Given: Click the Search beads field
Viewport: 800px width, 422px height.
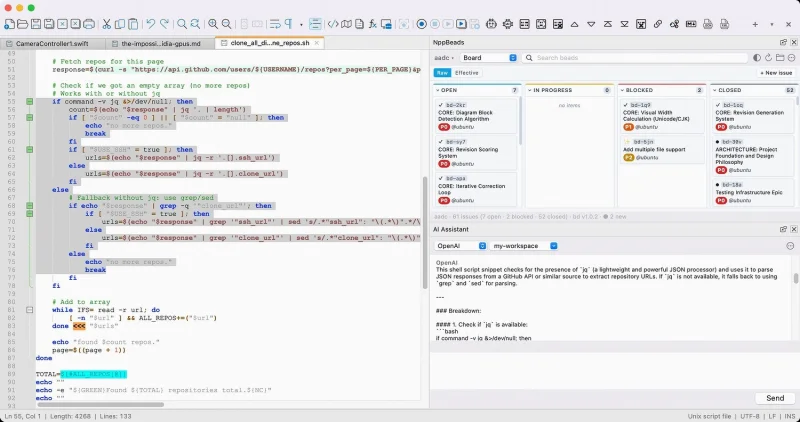Looking at the screenshot, I should click(635, 58).
